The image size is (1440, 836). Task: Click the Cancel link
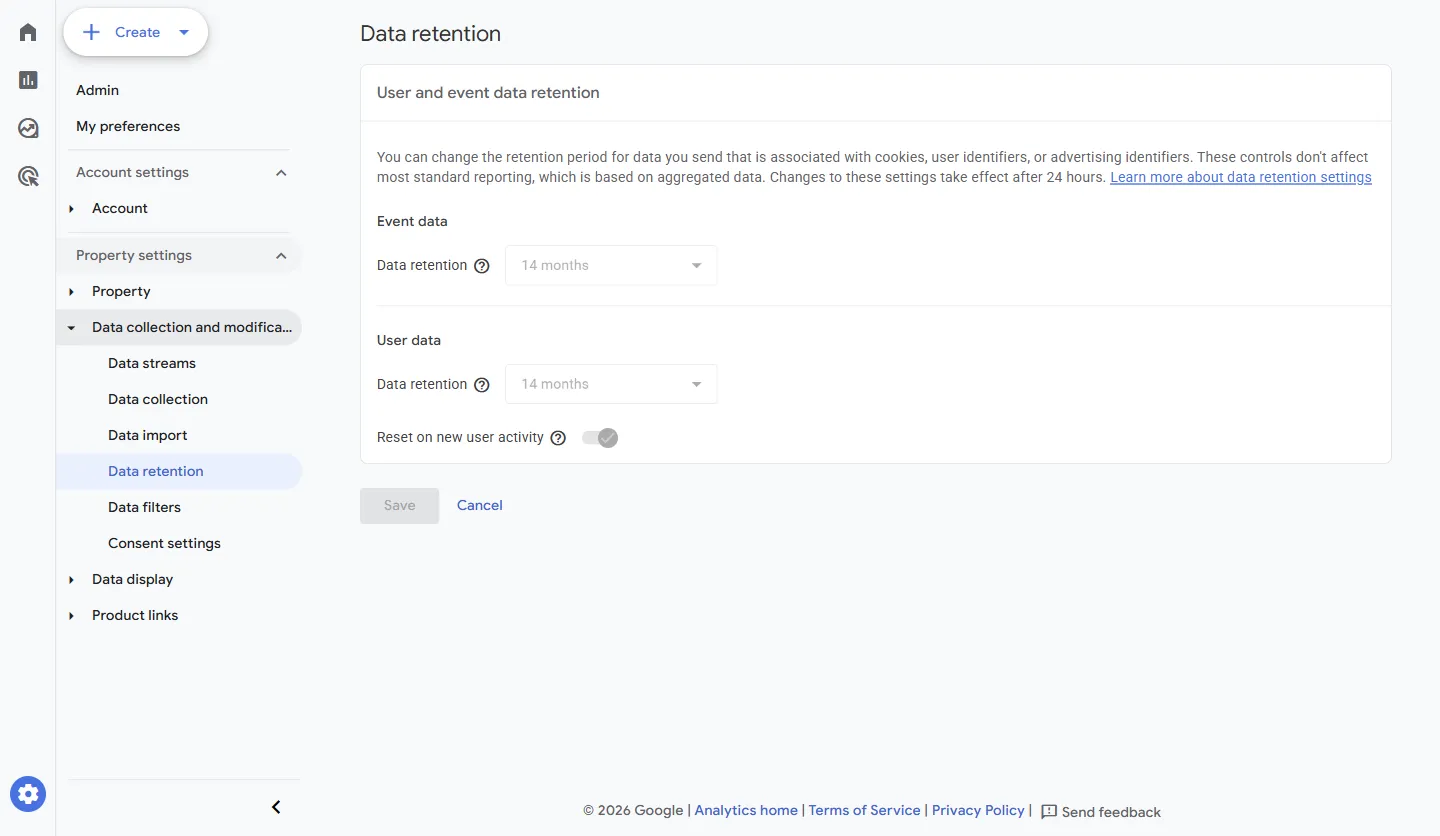click(x=480, y=505)
